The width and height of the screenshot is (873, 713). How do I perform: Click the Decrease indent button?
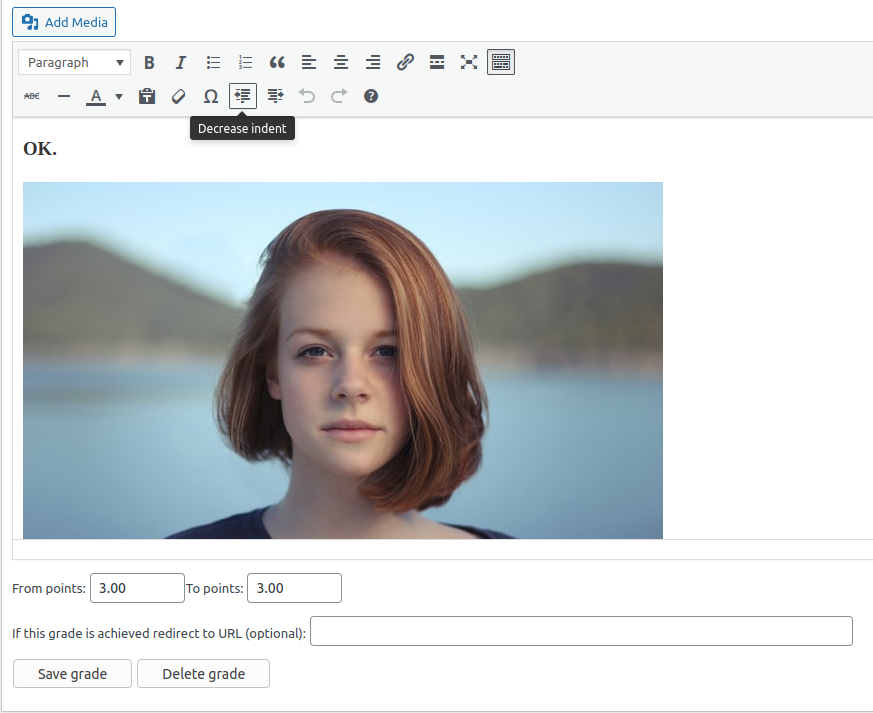point(243,97)
